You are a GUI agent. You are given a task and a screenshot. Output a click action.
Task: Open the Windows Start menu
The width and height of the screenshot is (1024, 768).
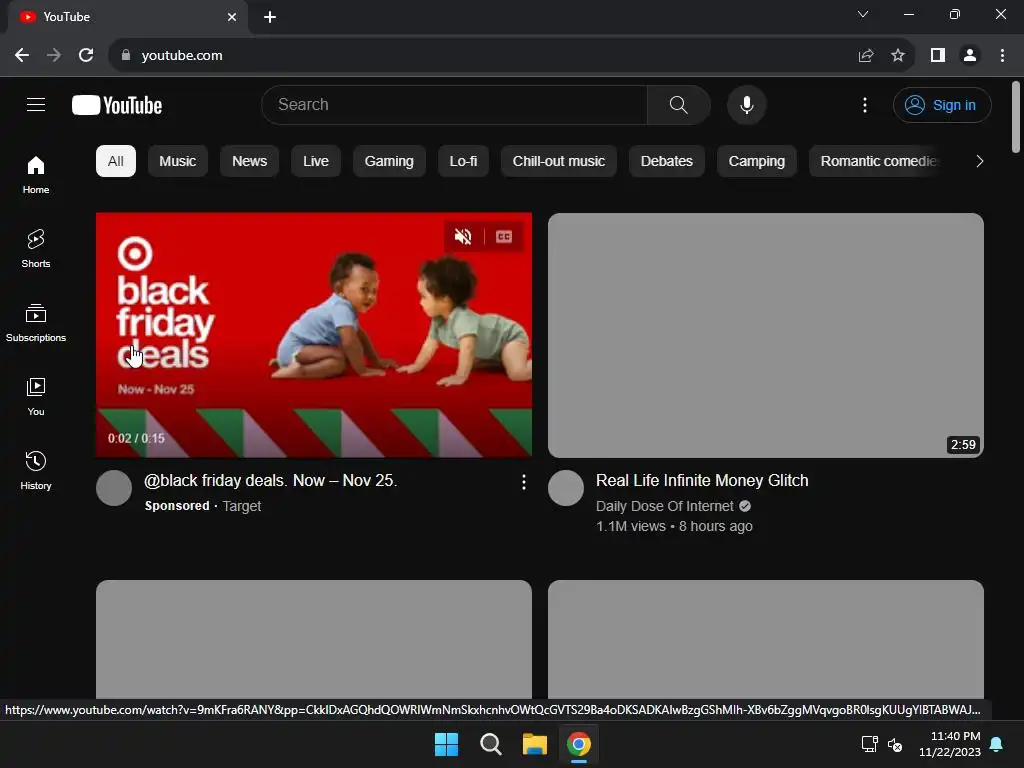[447, 744]
